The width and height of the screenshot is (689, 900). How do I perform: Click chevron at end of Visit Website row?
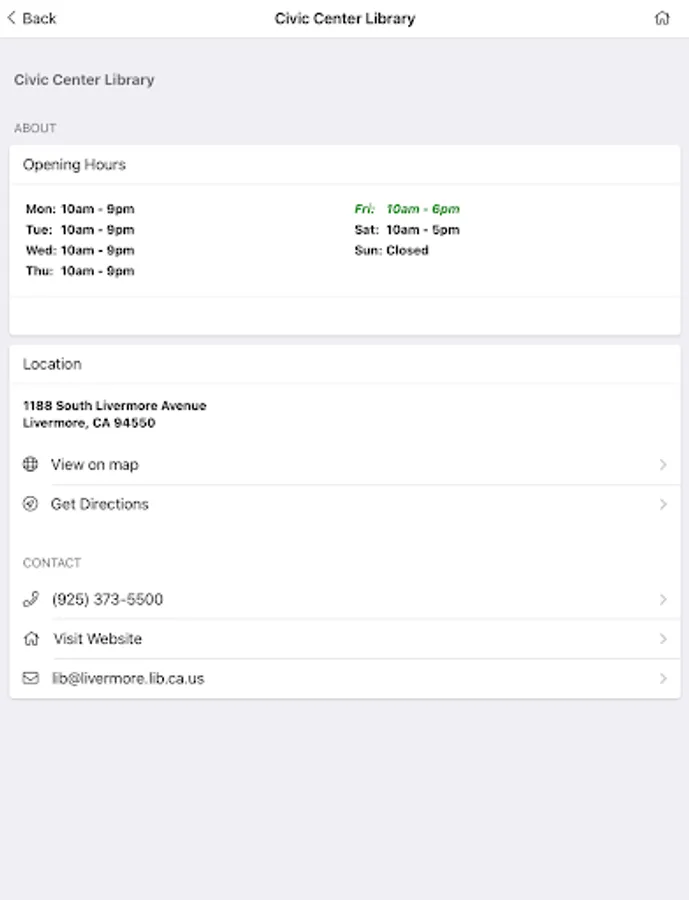(663, 639)
